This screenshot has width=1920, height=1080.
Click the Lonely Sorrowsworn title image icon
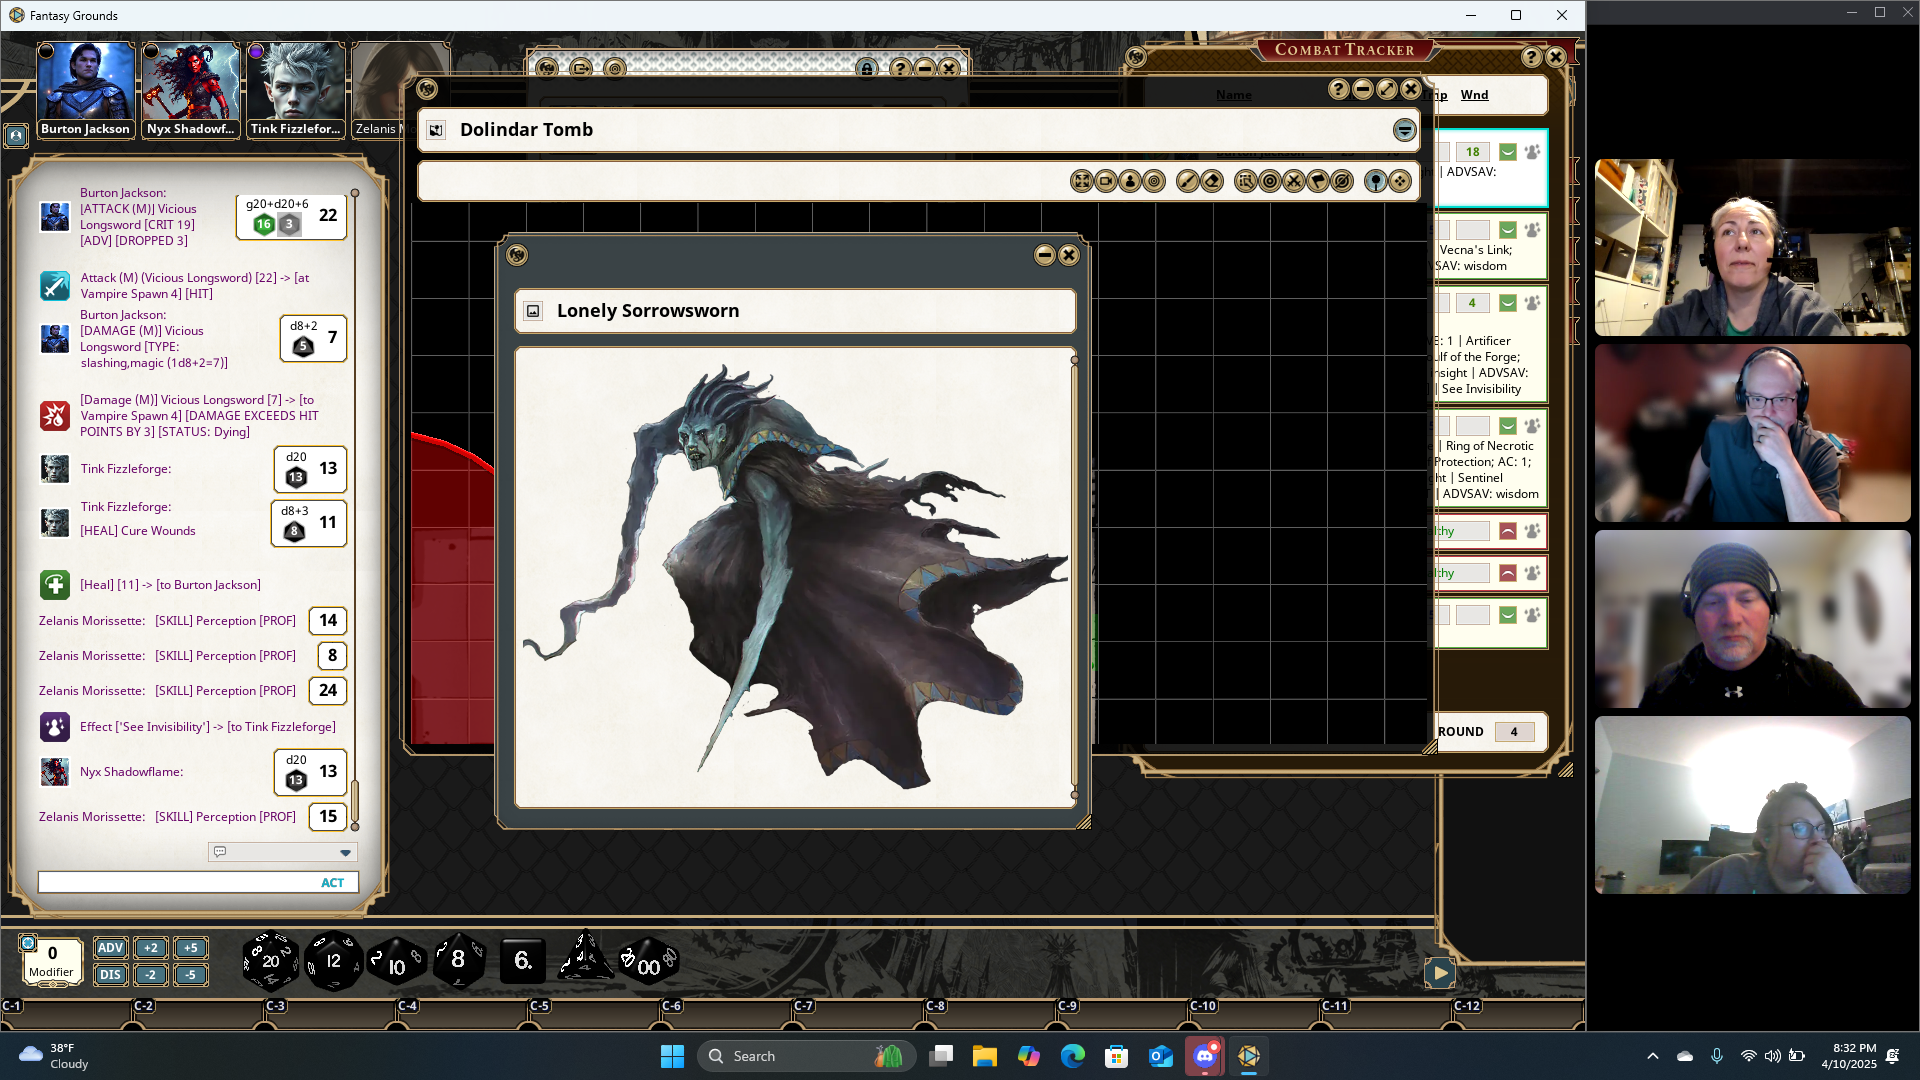pos(533,311)
